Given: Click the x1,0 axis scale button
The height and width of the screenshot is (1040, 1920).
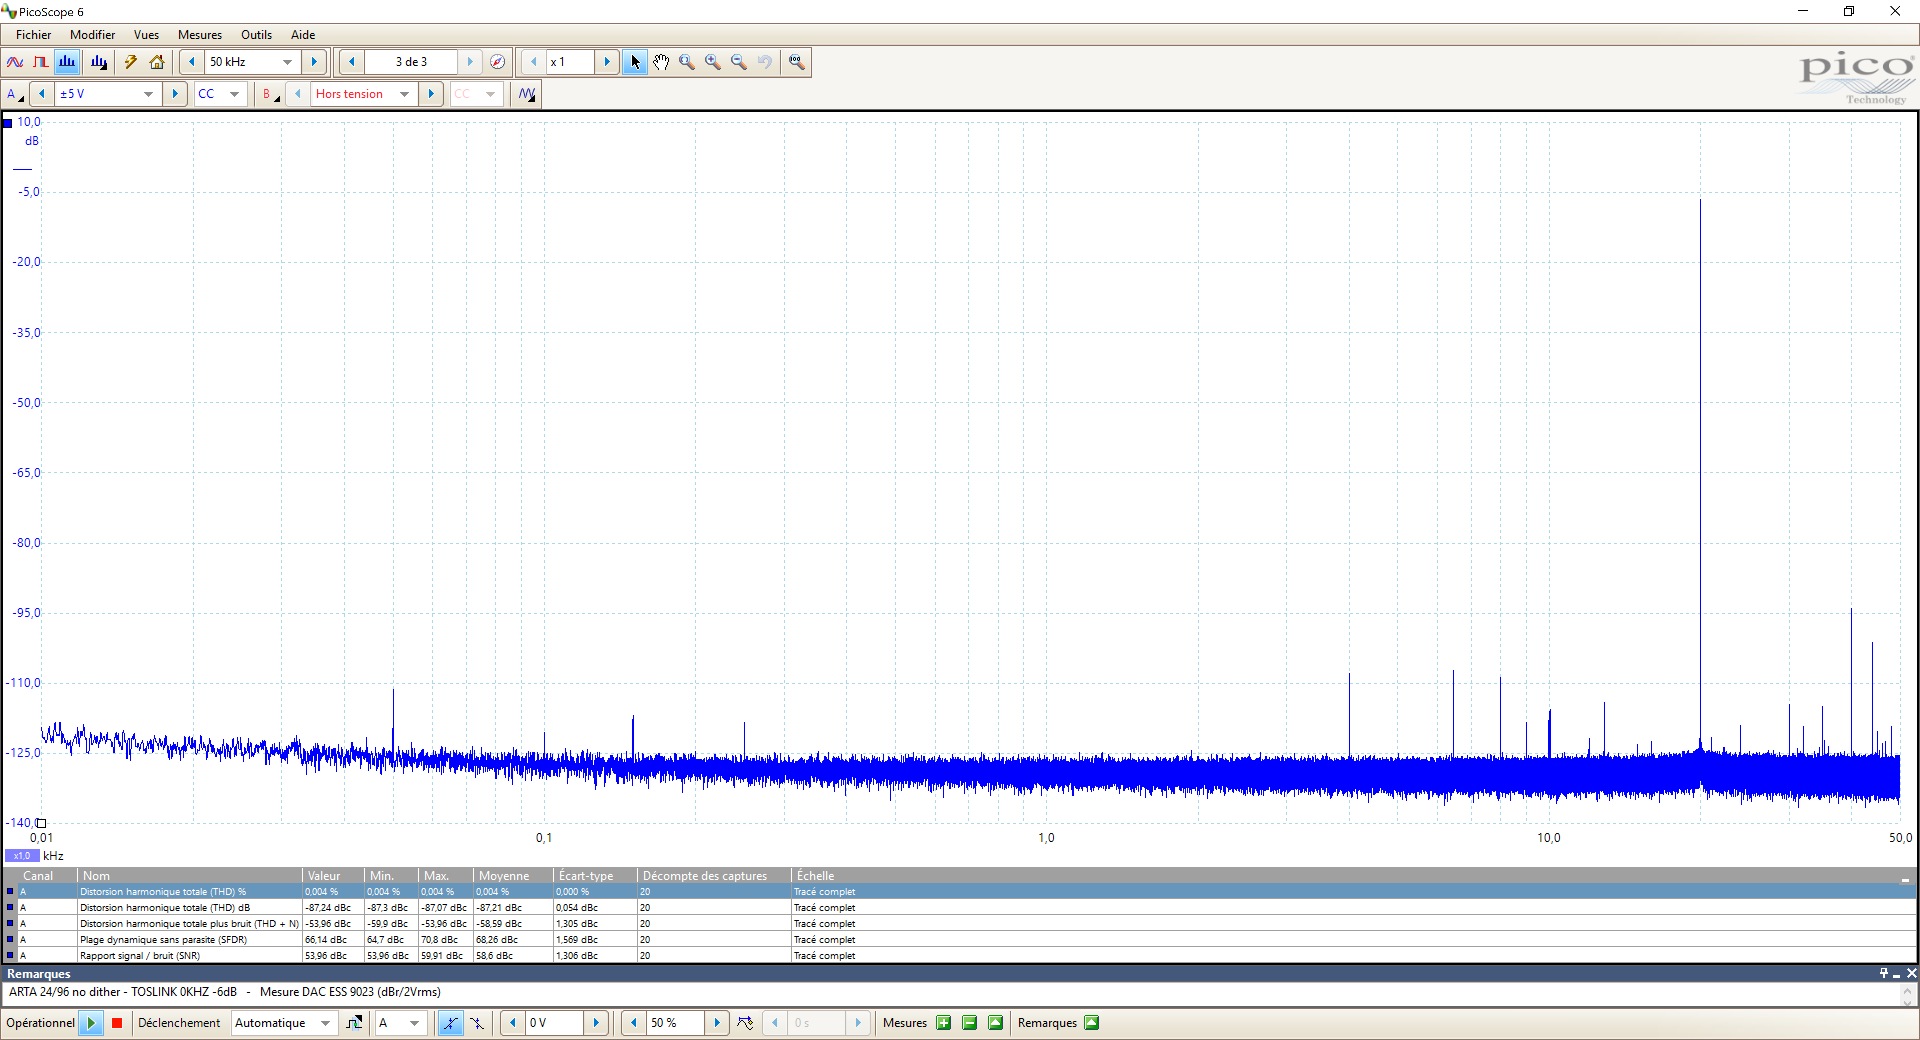Looking at the screenshot, I should click(22, 856).
